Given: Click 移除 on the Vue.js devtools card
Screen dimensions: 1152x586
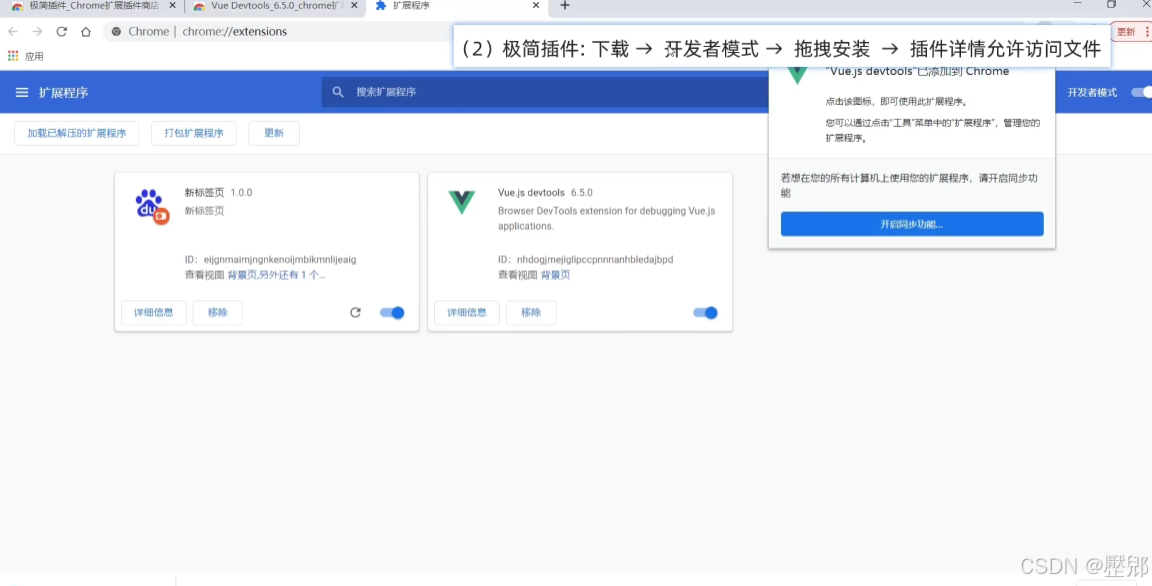Looking at the screenshot, I should pos(531,313).
